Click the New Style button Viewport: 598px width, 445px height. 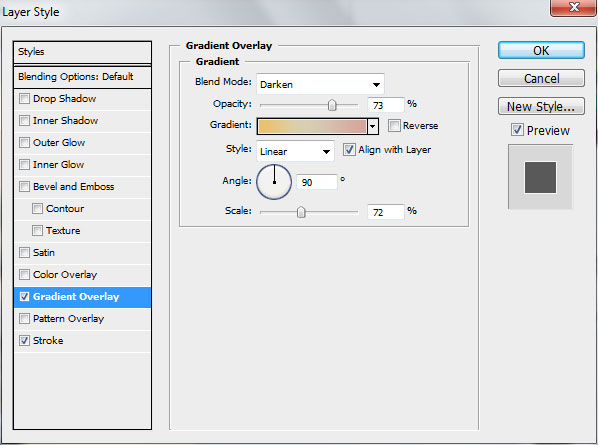(541, 106)
